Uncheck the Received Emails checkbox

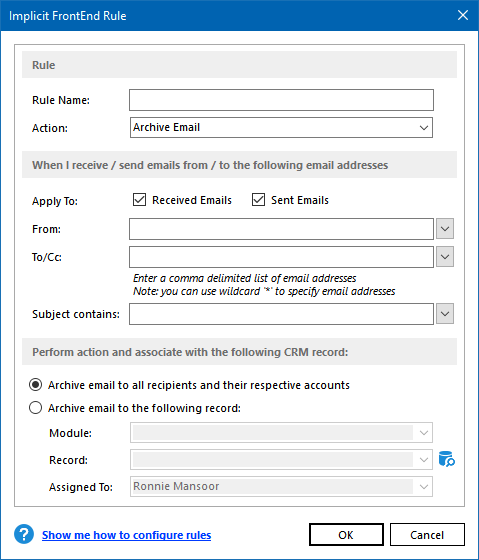point(139,200)
